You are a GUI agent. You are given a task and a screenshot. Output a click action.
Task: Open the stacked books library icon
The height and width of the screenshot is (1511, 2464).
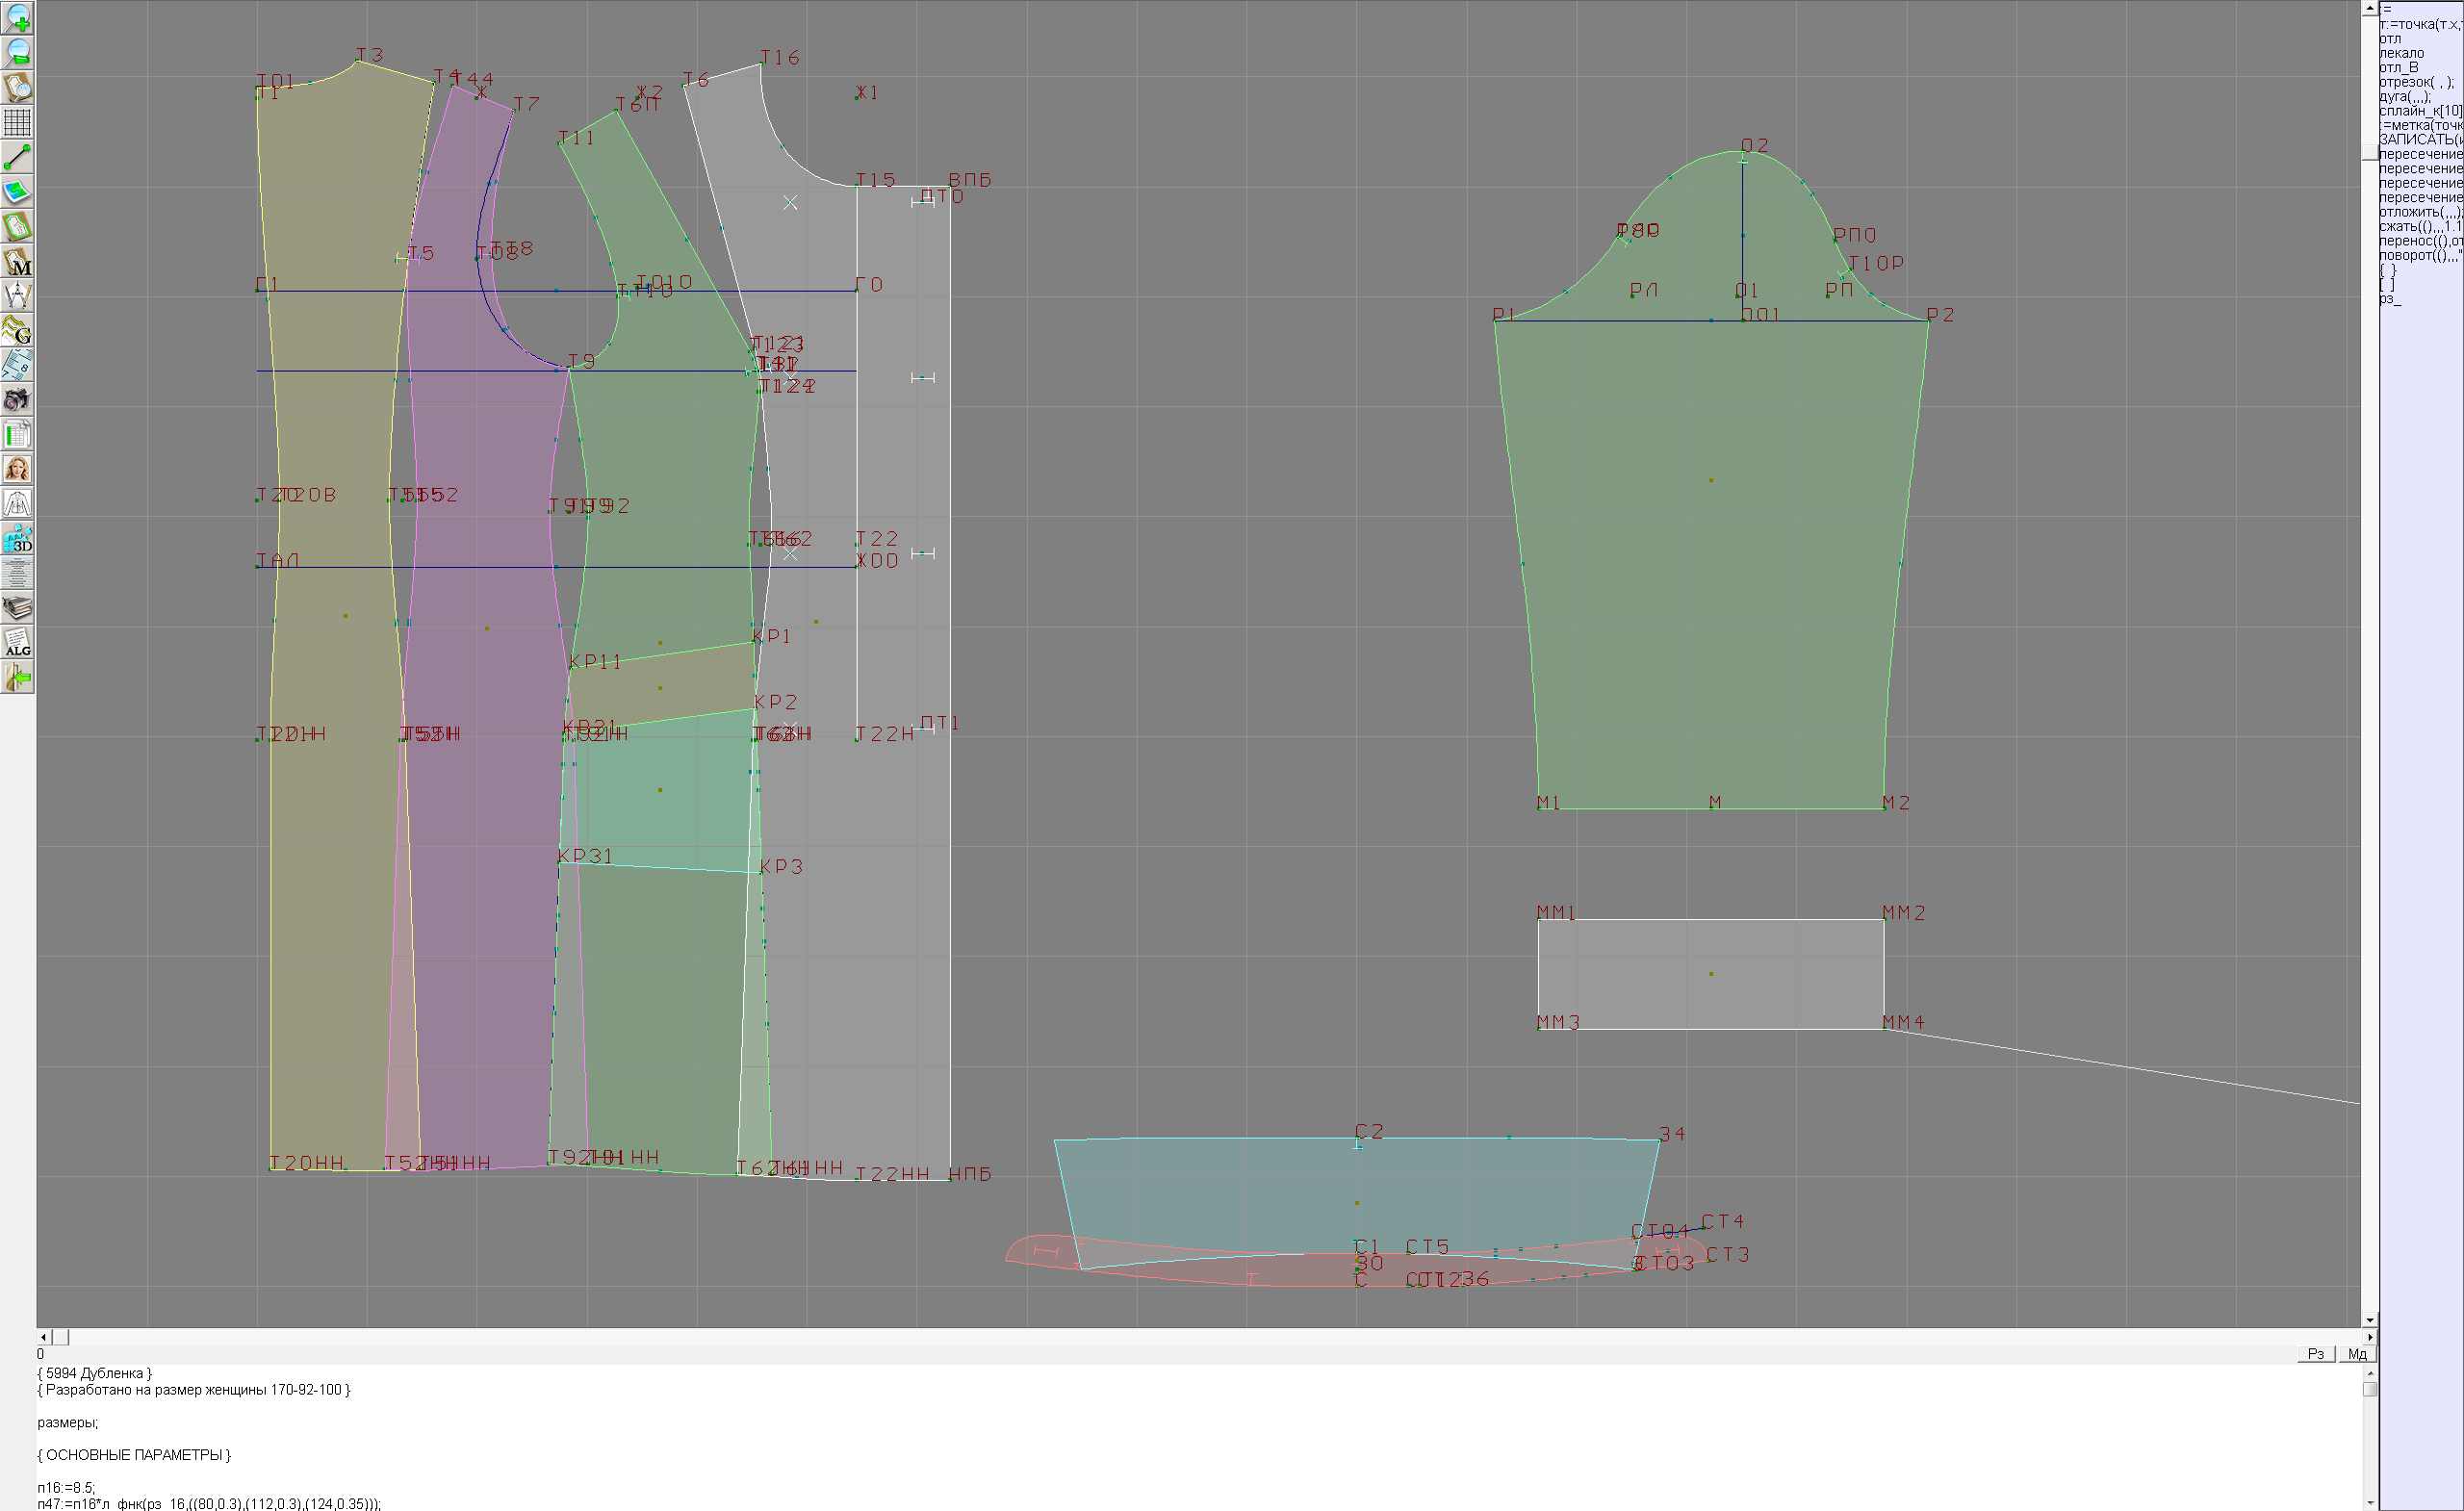pos(17,608)
